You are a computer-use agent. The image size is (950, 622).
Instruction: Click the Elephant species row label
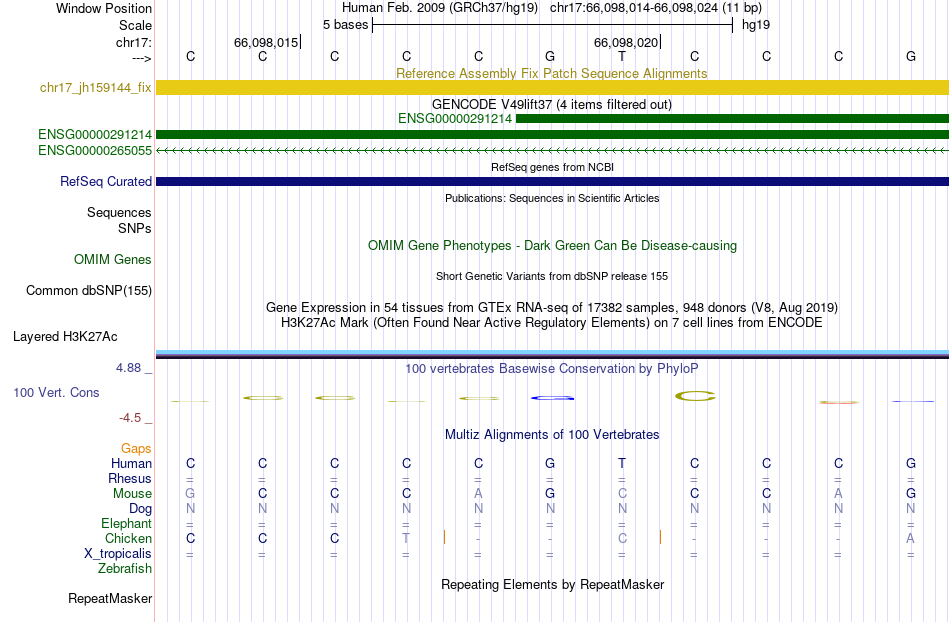pyautogui.click(x=127, y=523)
